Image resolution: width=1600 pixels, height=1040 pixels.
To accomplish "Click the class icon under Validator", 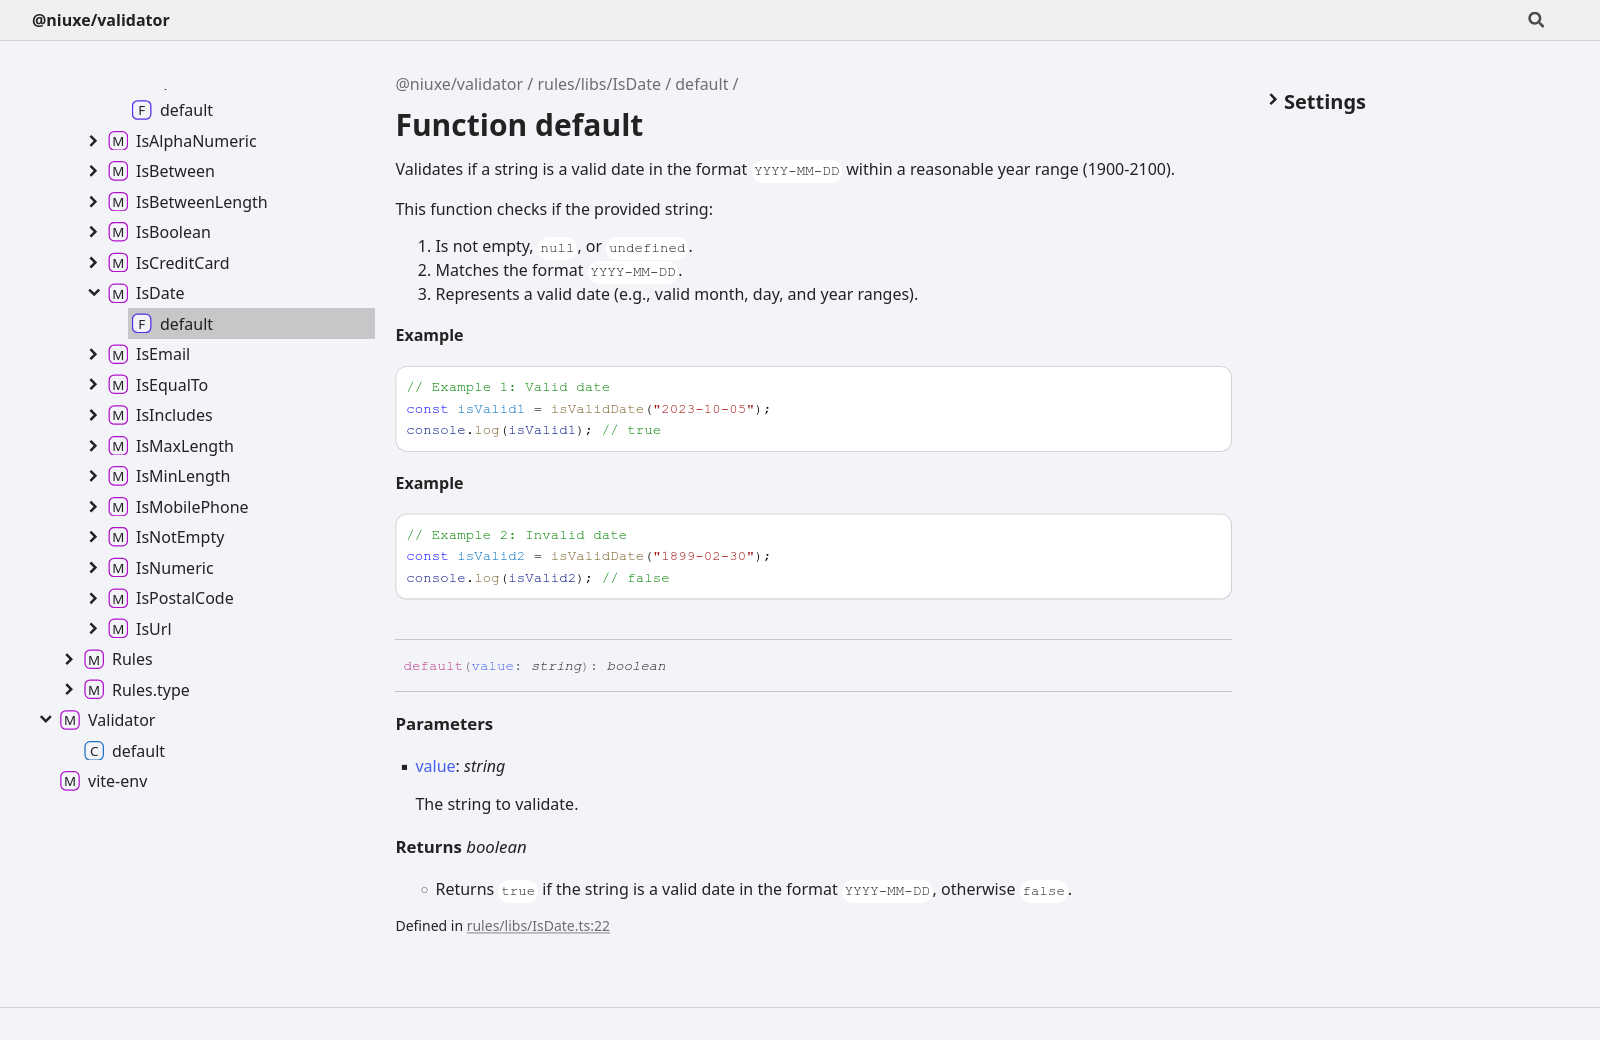I will (x=94, y=751).
